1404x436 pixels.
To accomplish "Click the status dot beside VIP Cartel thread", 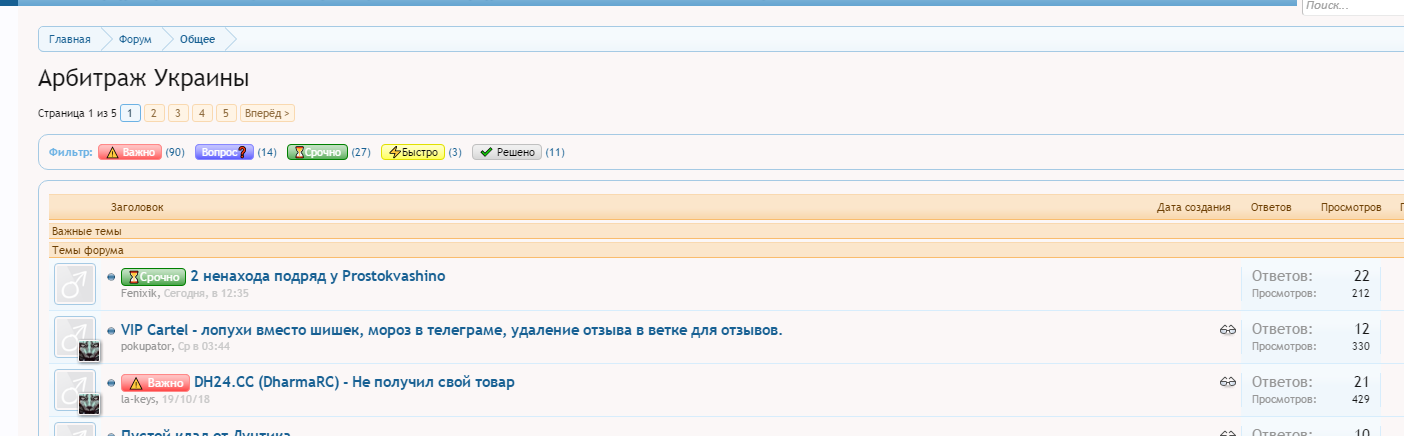I will (x=111, y=331).
